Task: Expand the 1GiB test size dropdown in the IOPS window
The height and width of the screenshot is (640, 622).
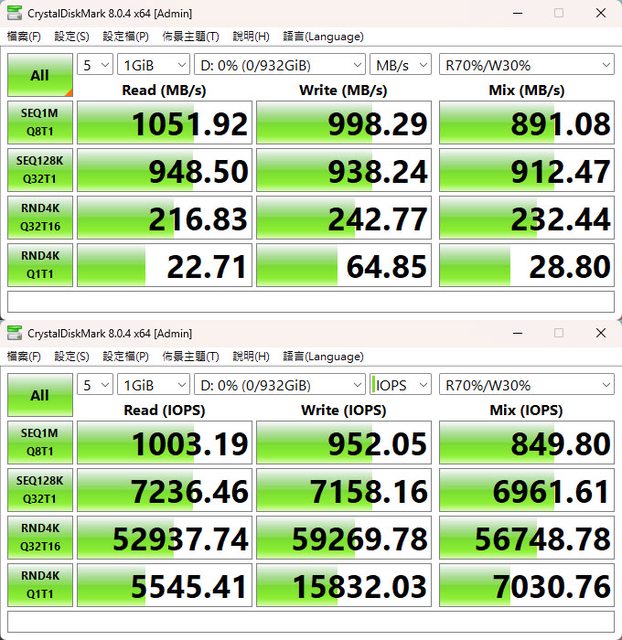Action: coord(153,385)
